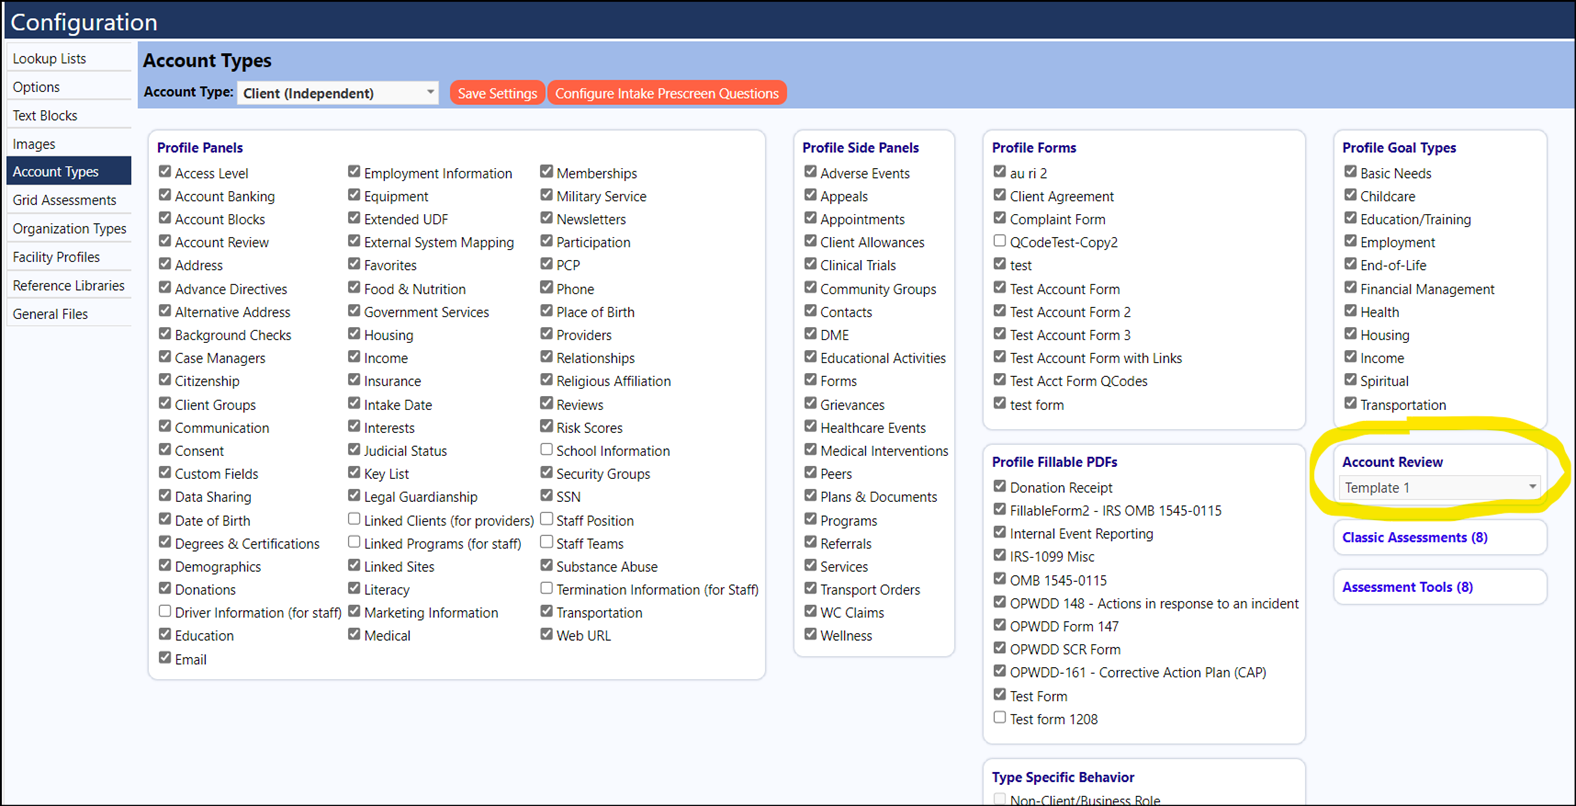Toggle the Healthcare Events side panel
This screenshot has height=806, width=1576.
coord(811,426)
